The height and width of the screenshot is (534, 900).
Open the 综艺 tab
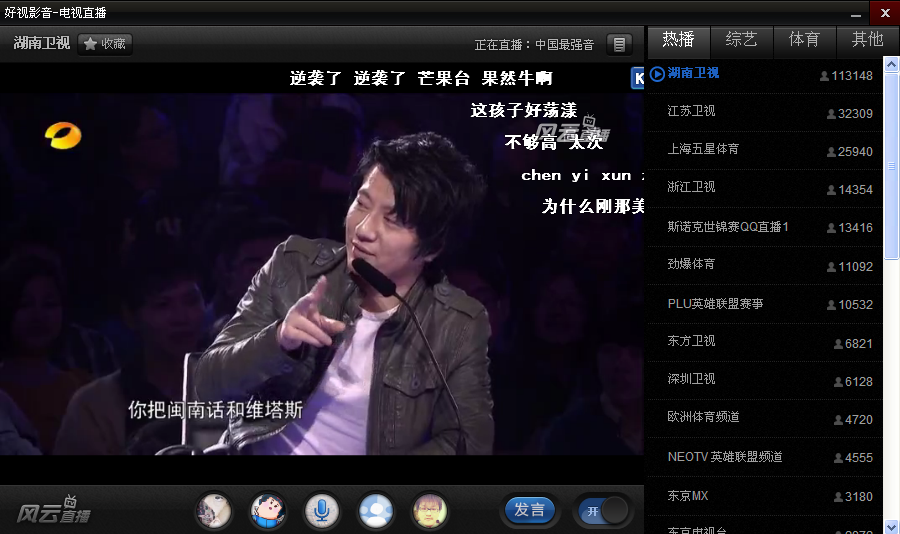[x=741, y=40]
